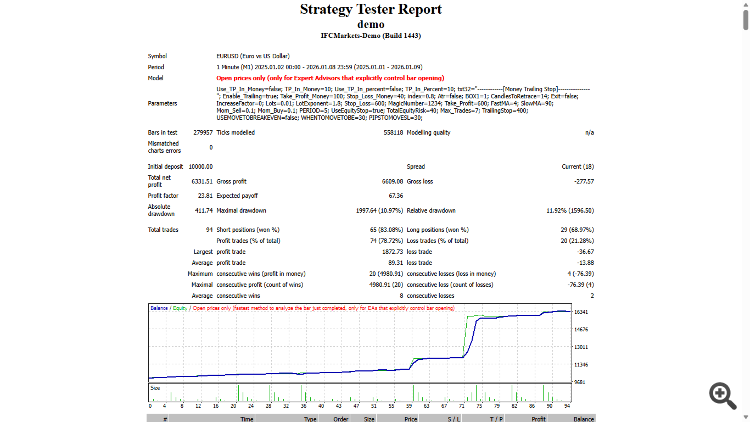This screenshot has height=422, width=750.
Task: Click 'Profit trades (% of total)' label
Action: pos(248,241)
